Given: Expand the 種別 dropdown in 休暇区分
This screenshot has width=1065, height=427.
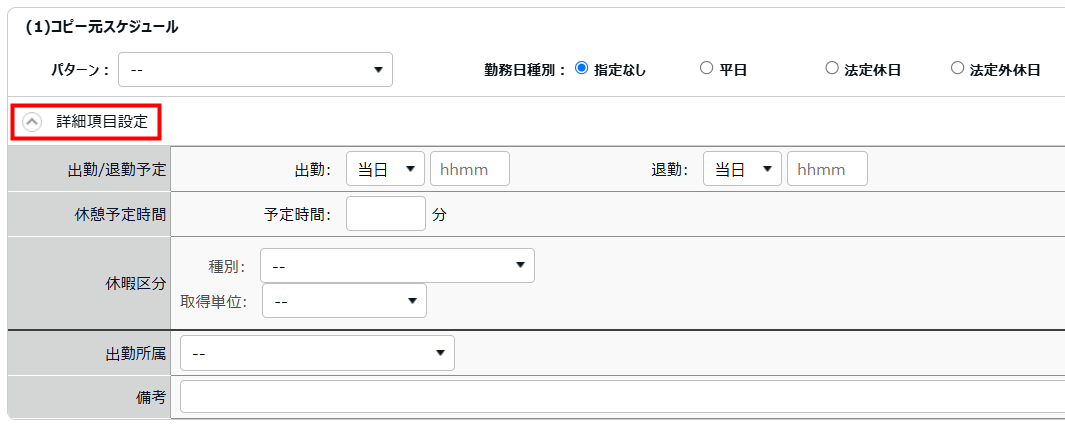Looking at the screenshot, I should coord(397,266).
